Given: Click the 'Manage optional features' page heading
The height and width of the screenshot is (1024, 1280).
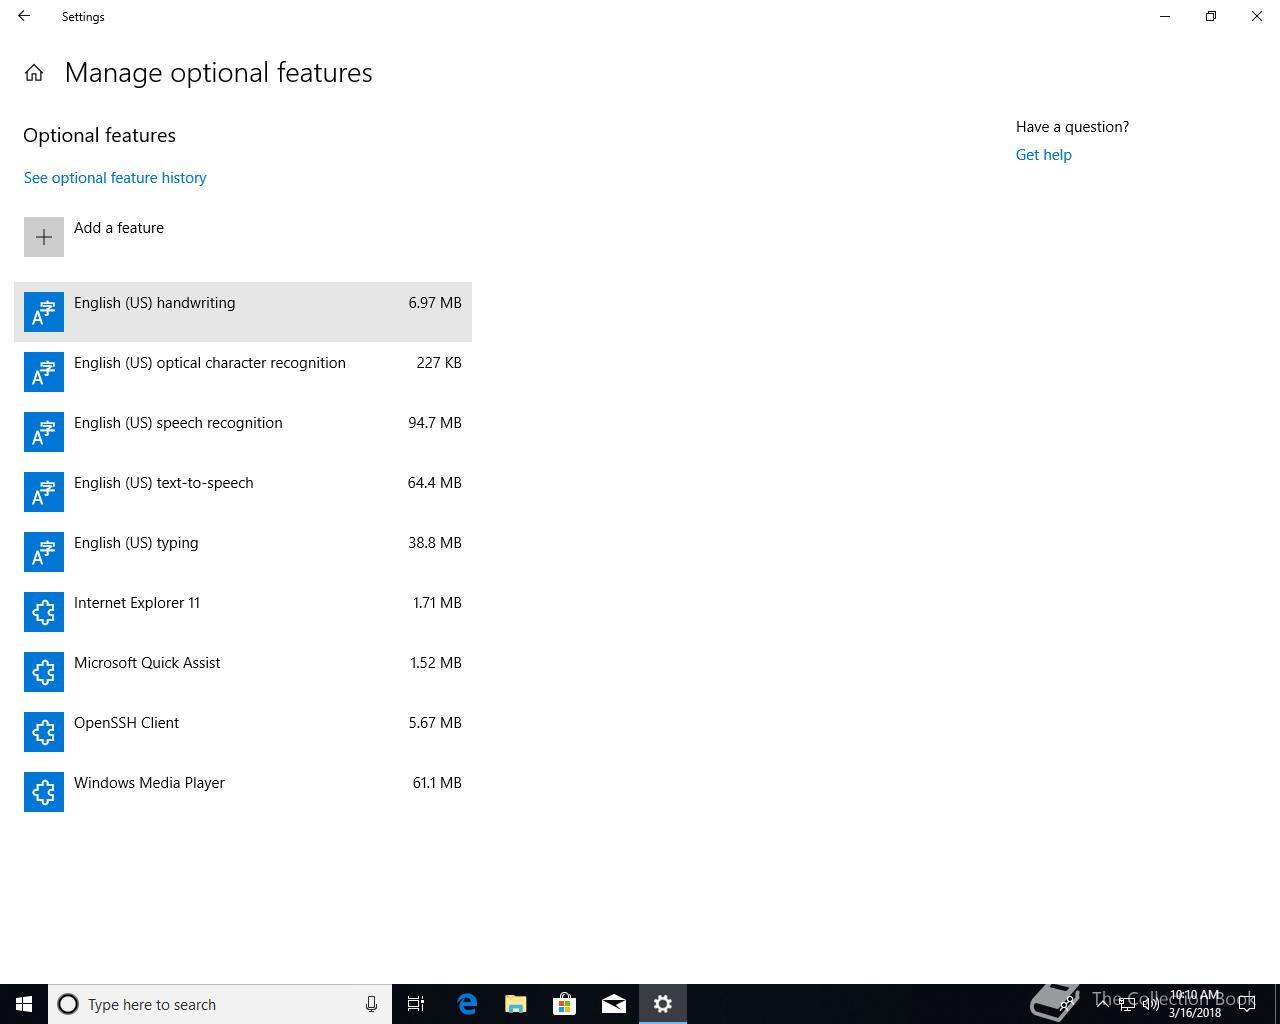Looking at the screenshot, I should 219,73.
